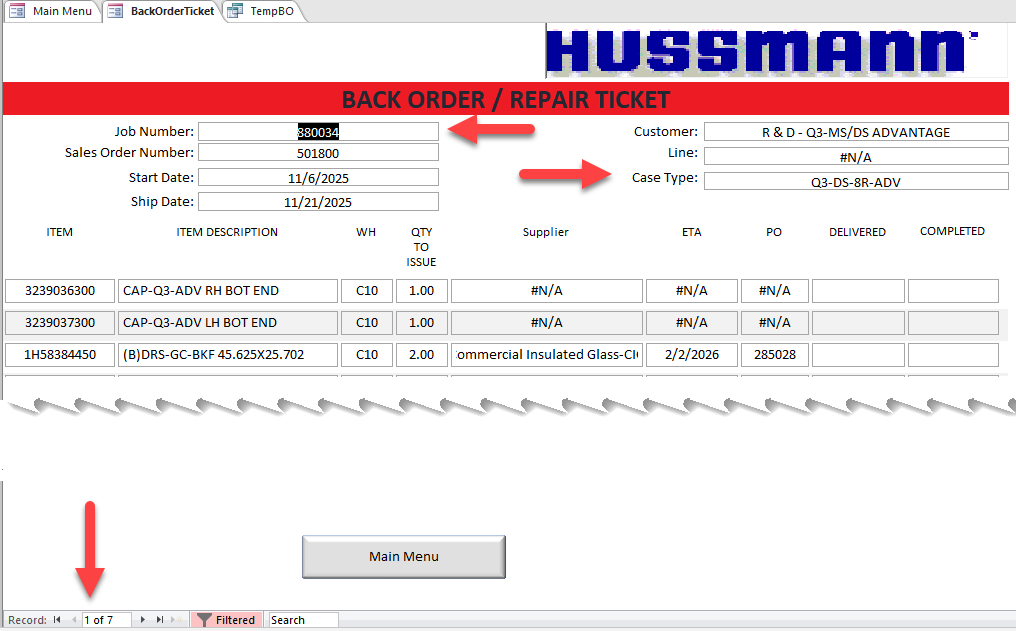Open the TempBO tab
Screen dimensions: 1016x631
click(x=263, y=11)
